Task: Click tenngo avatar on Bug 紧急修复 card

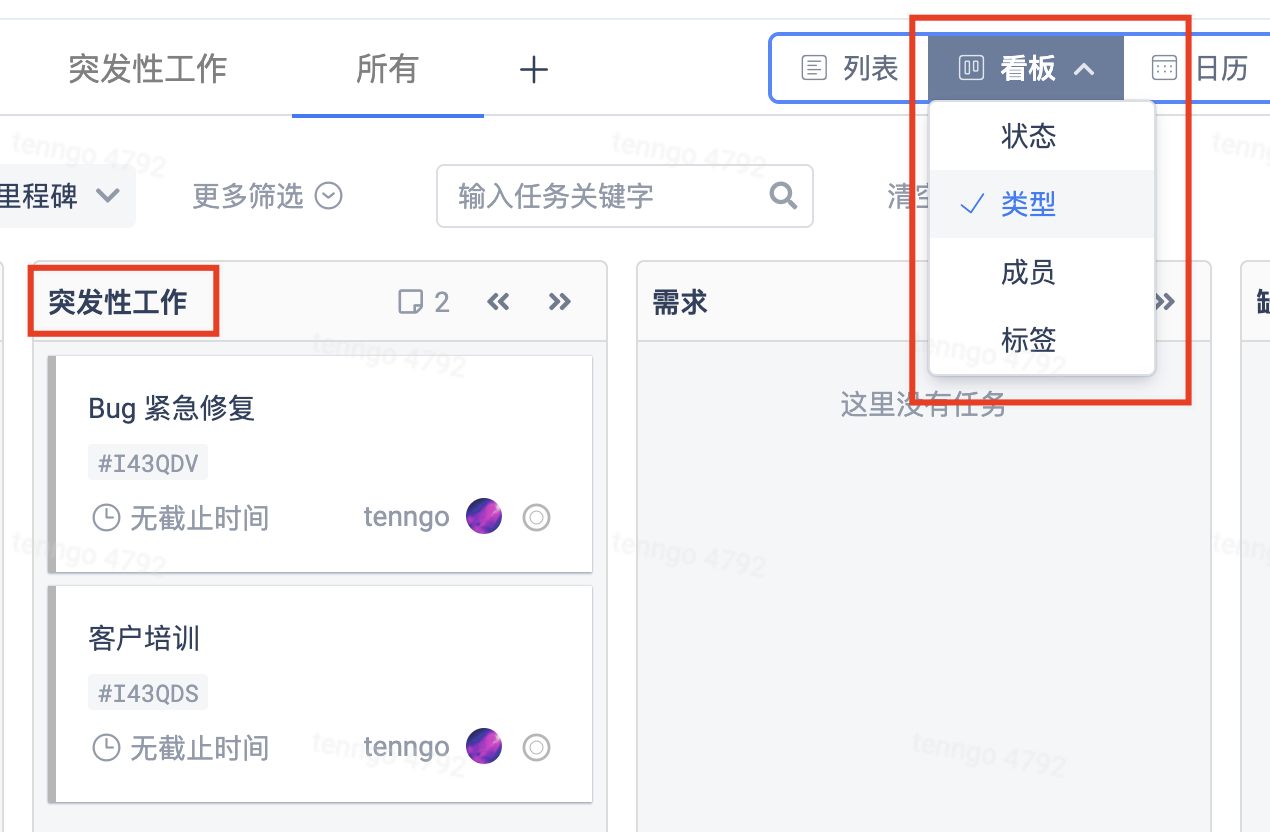Action: pyautogui.click(x=484, y=517)
